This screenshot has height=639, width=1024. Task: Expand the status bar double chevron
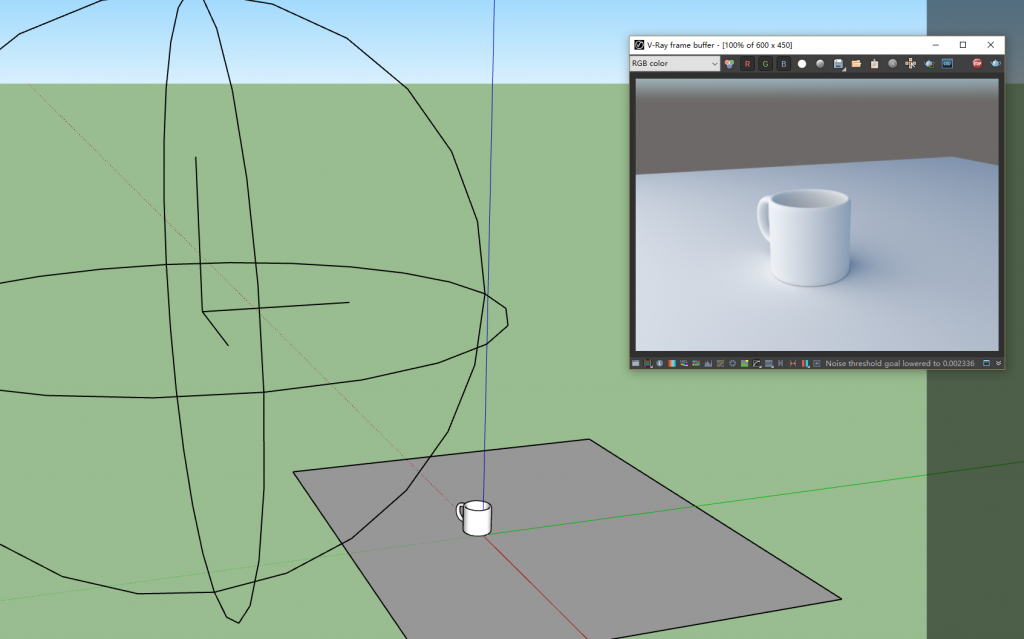998,363
